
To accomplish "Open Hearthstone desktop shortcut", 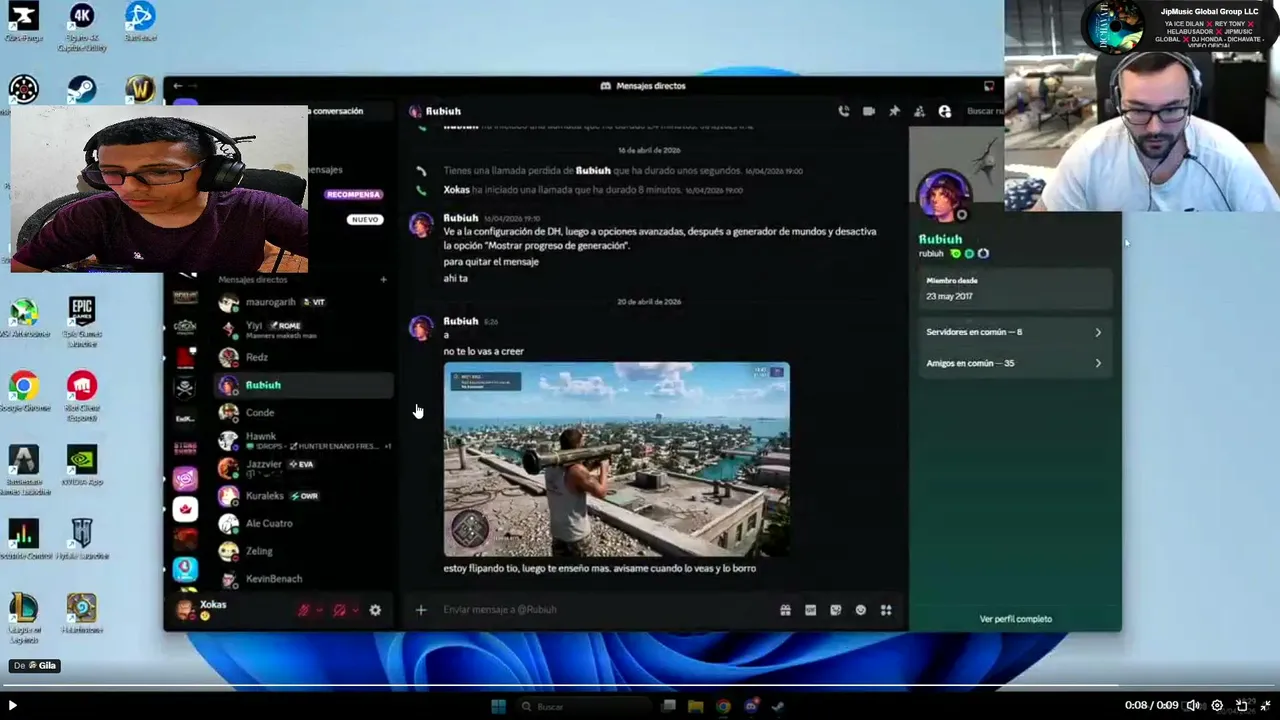I will 82,614.
